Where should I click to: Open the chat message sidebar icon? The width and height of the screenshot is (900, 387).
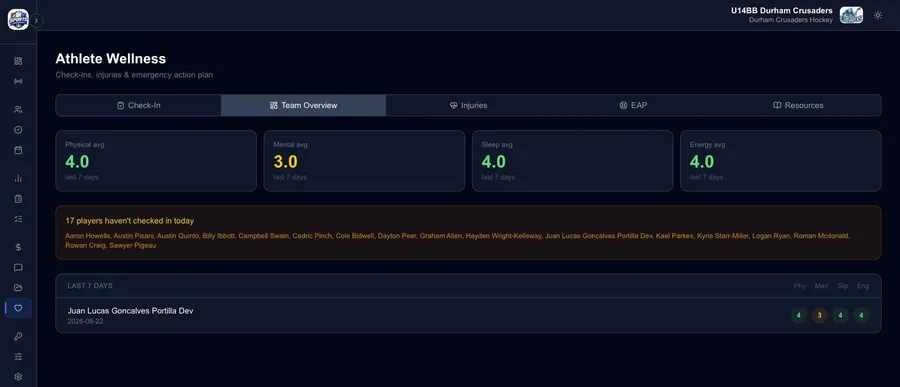[18, 268]
